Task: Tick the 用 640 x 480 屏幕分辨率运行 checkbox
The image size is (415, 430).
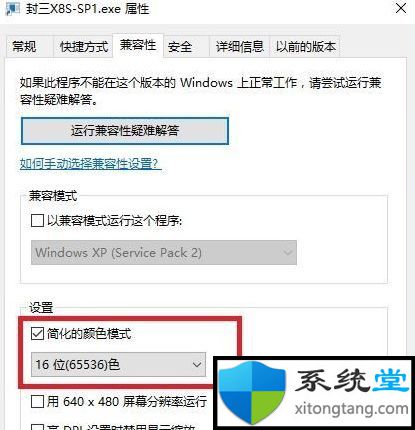Action: coord(37,402)
